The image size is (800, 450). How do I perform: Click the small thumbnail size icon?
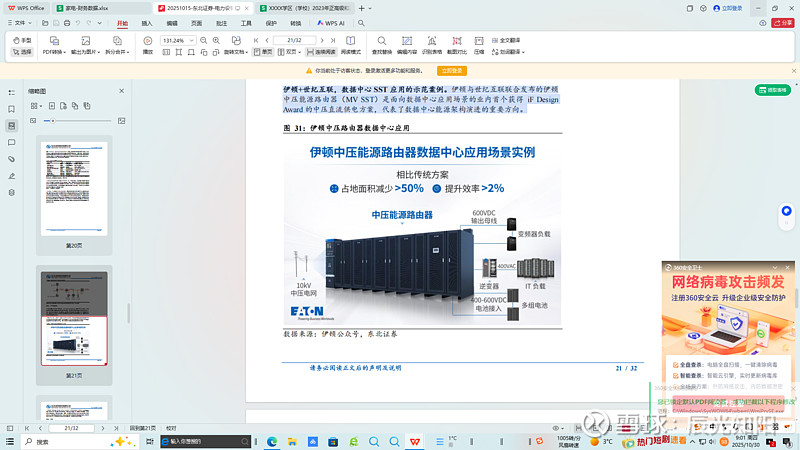tap(33, 121)
